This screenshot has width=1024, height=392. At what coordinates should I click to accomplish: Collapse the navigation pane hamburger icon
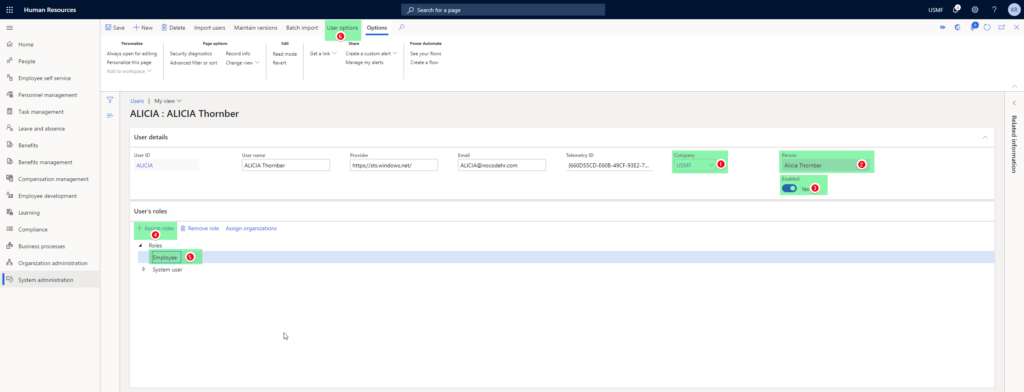coord(9,27)
